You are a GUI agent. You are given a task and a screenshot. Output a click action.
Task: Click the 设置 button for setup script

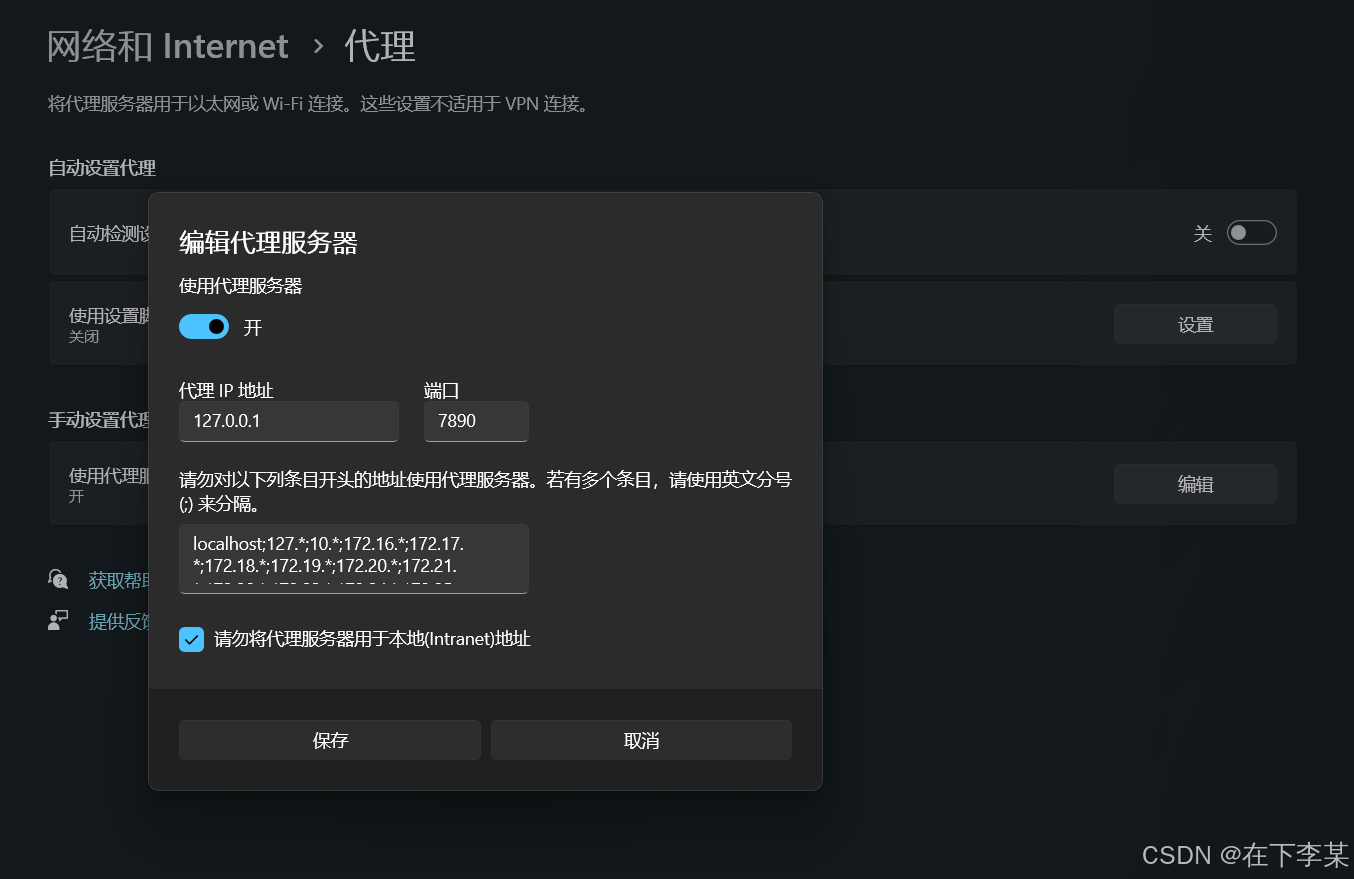pos(1195,324)
